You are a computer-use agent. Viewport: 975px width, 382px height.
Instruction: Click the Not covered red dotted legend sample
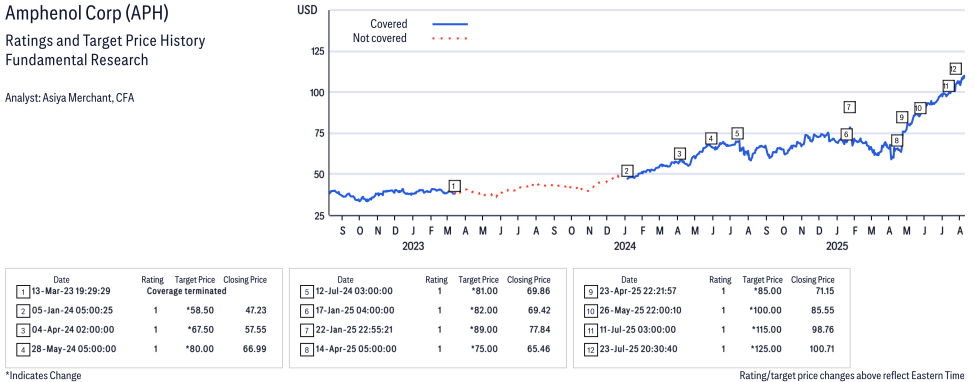[x=449, y=39]
